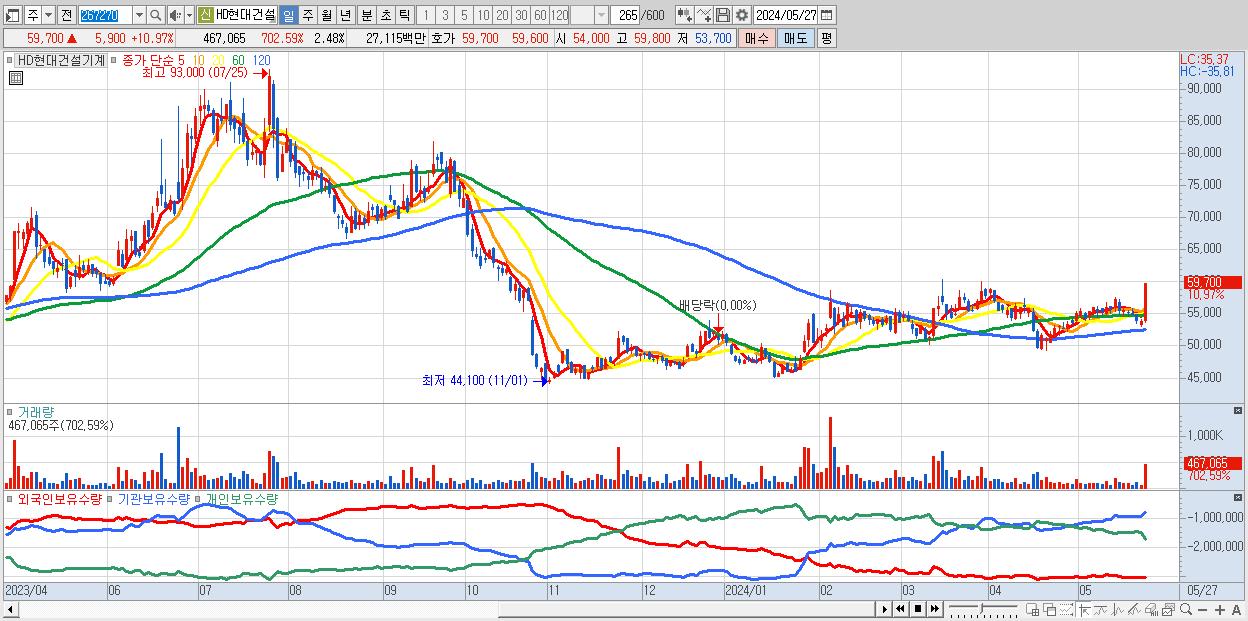This screenshot has width=1248, height=621.
Task: Select the 년 yearly period tab
Action: click(345, 15)
